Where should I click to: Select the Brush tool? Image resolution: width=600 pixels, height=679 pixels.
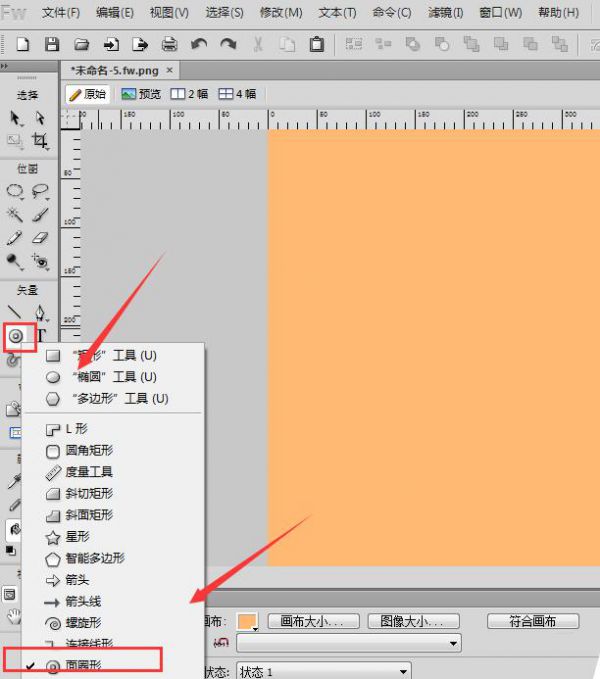tap(40, 214)
